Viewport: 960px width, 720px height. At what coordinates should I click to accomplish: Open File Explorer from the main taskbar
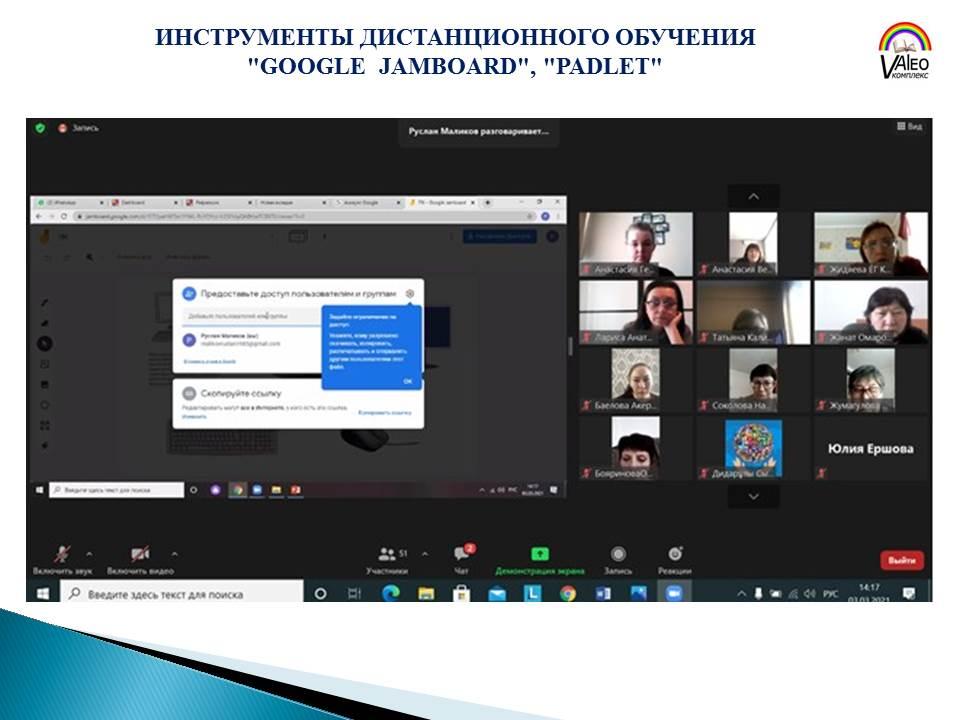[426, 593]
